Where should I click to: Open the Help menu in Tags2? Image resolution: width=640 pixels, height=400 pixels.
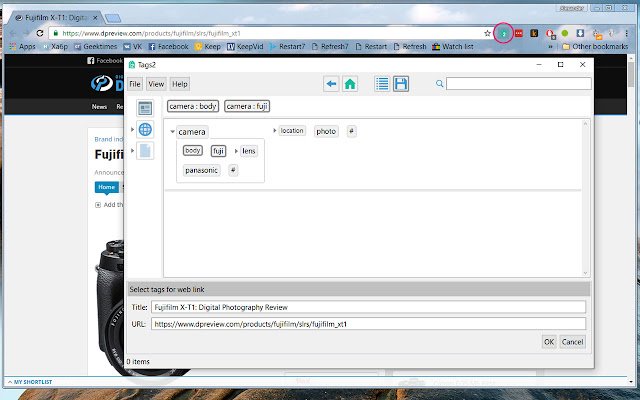(180, 84)
